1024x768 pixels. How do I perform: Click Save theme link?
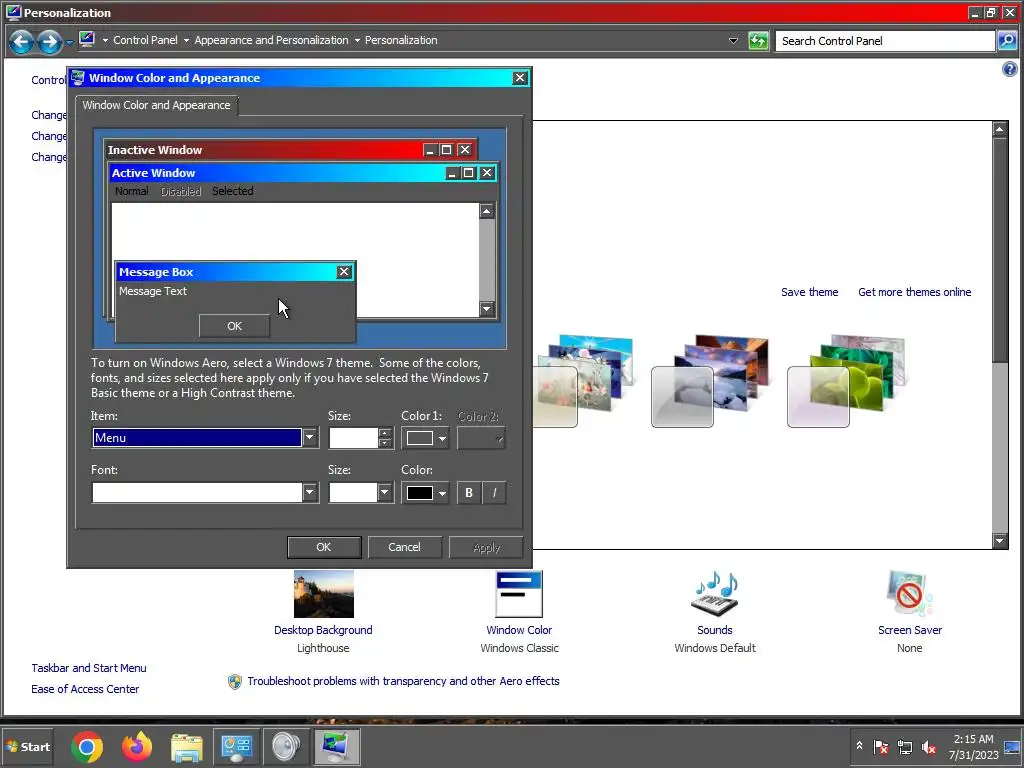click(809, 292)
